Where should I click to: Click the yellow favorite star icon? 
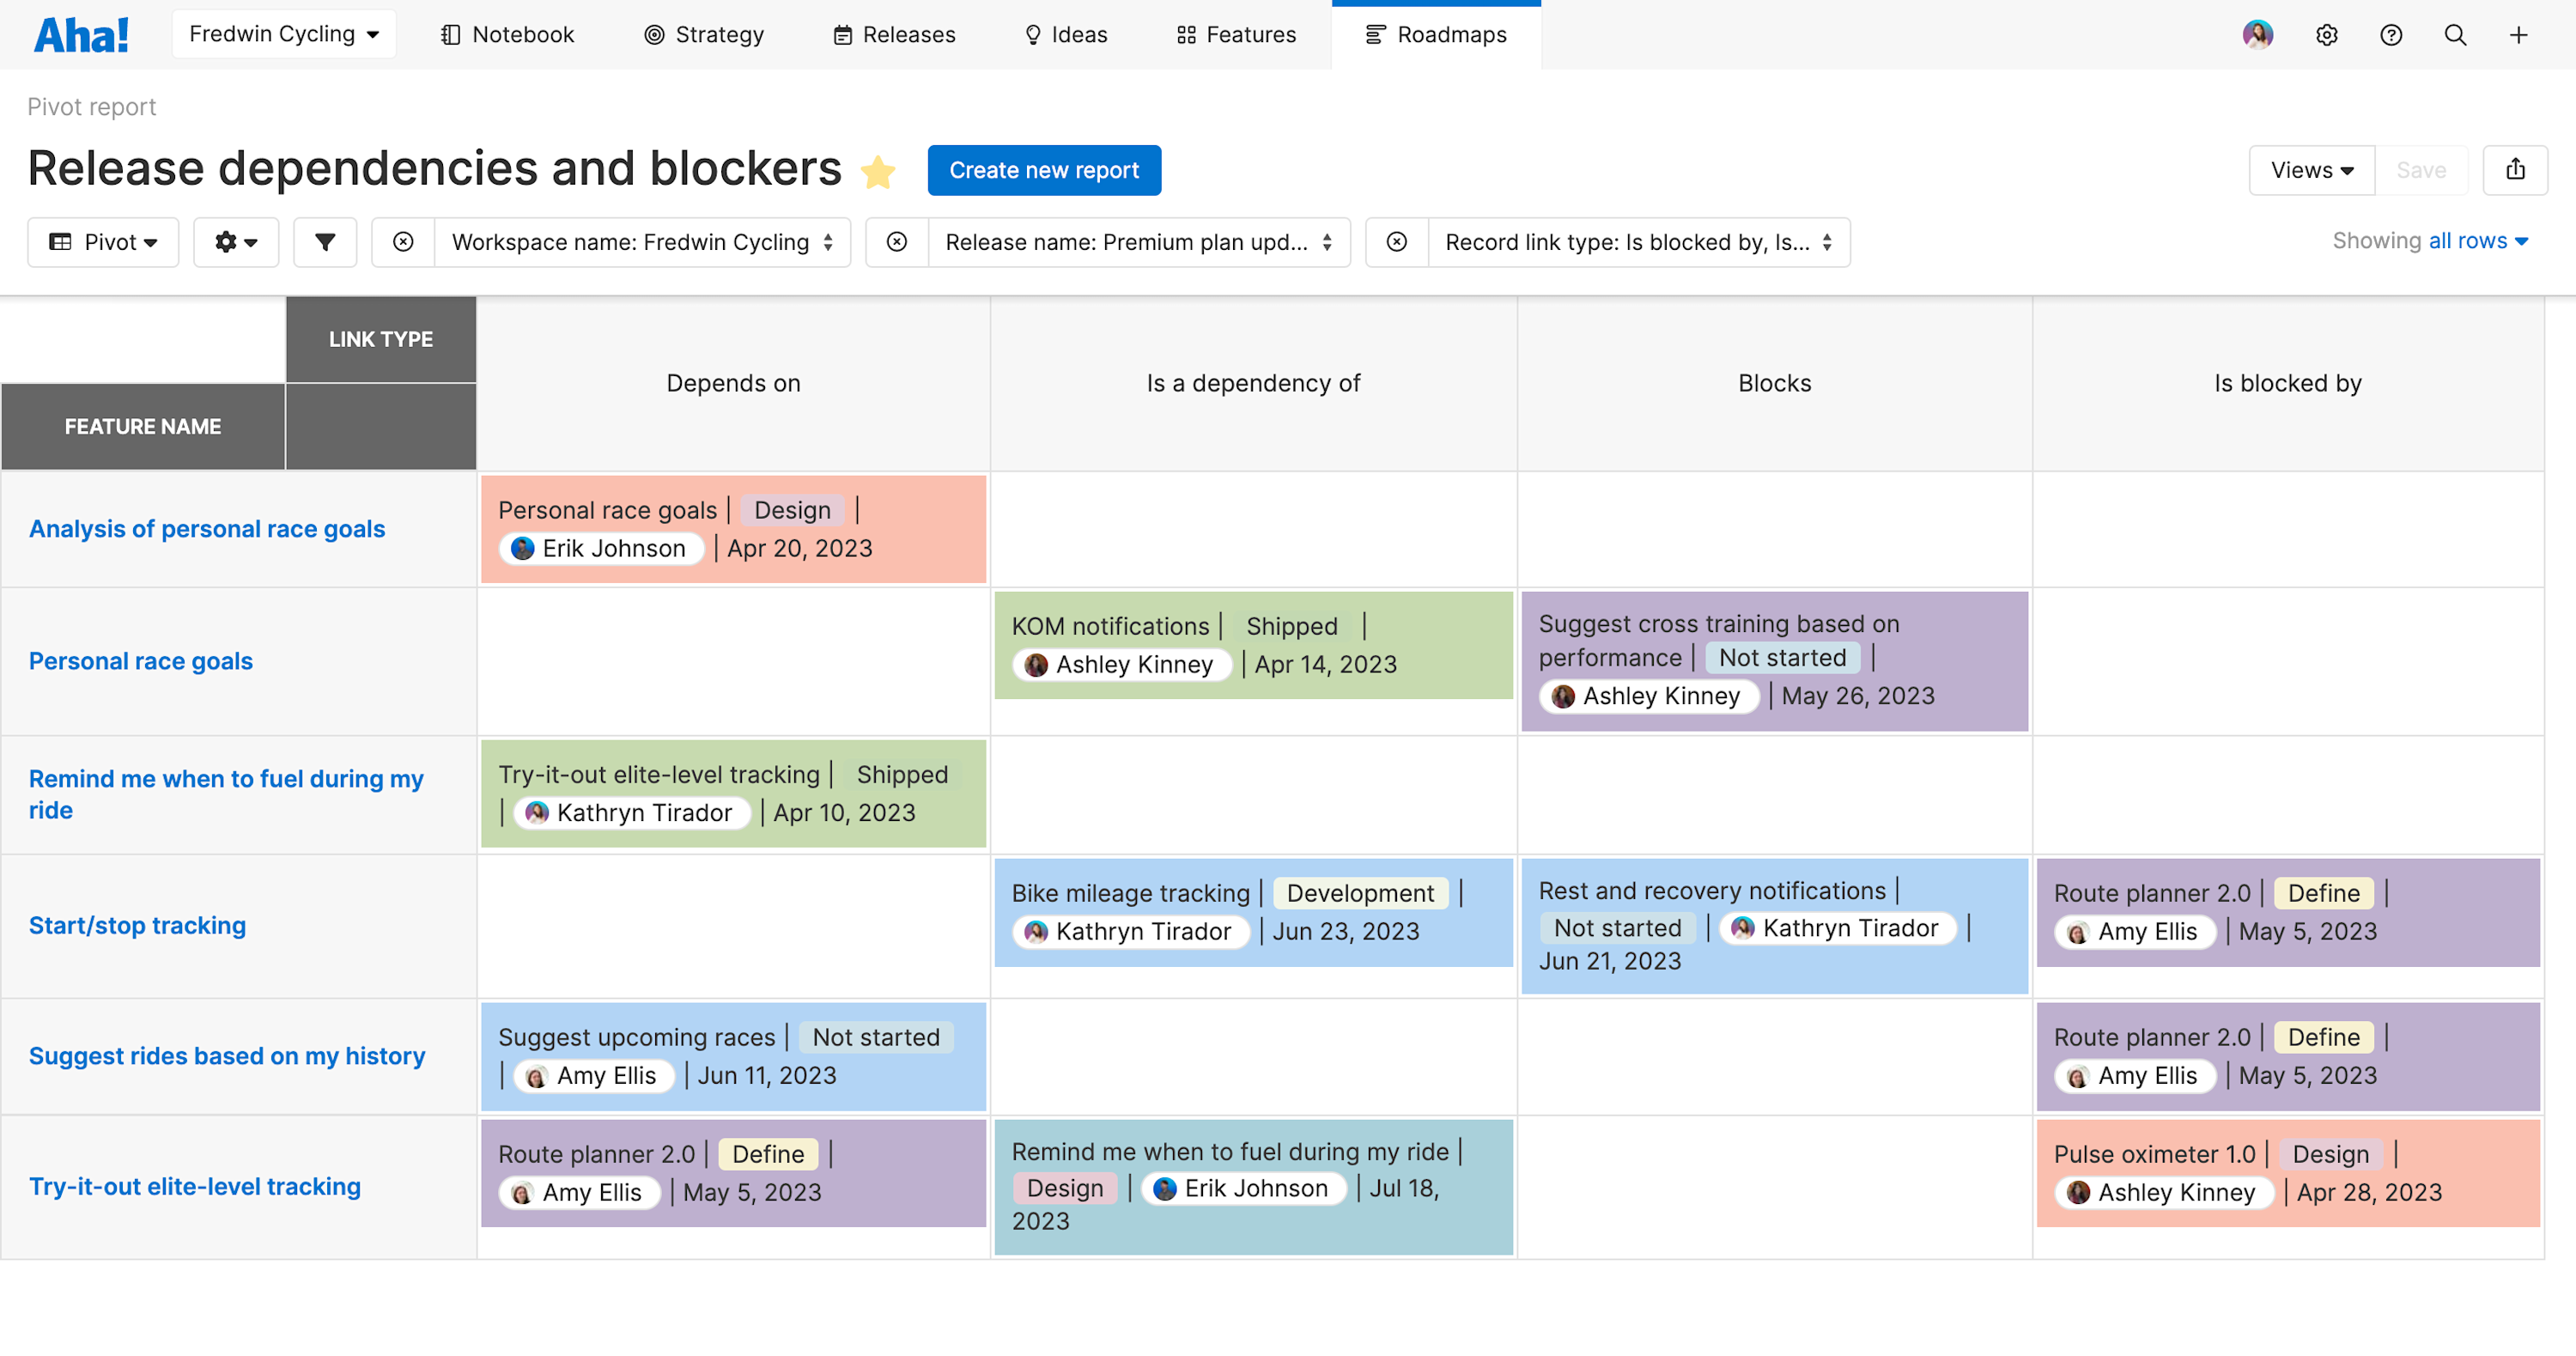(877, 171)
